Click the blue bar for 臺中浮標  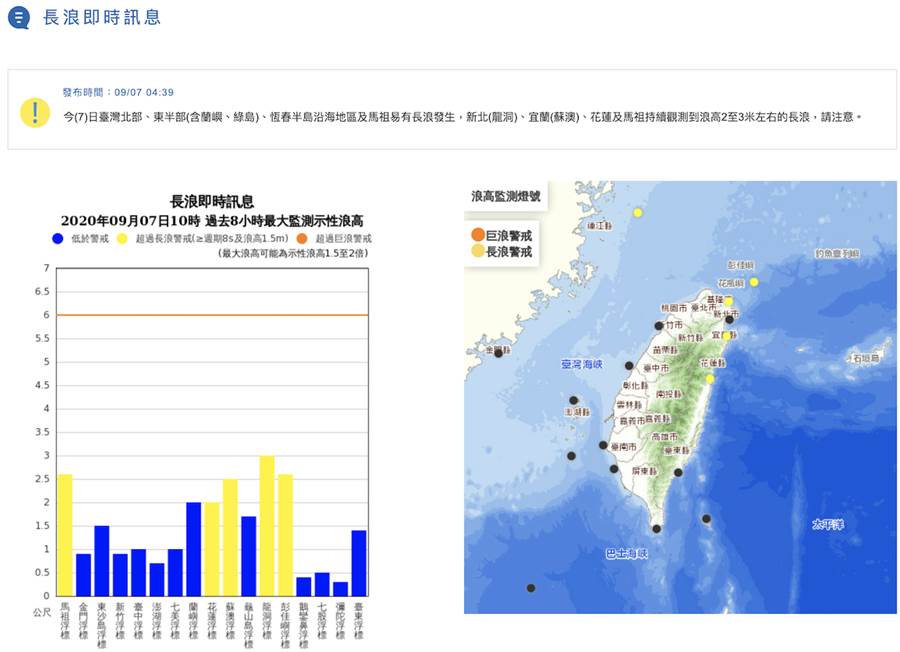(x=138, y=572)
